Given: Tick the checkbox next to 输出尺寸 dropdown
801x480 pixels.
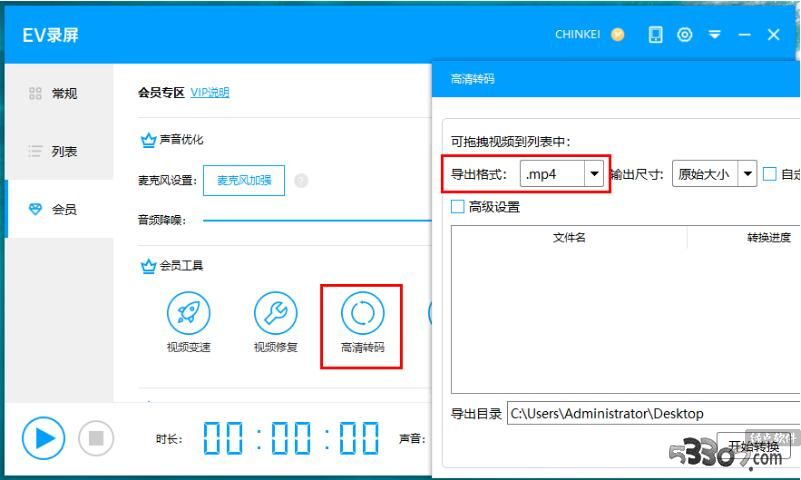Looking at the screenshot, I should [769, 174].
